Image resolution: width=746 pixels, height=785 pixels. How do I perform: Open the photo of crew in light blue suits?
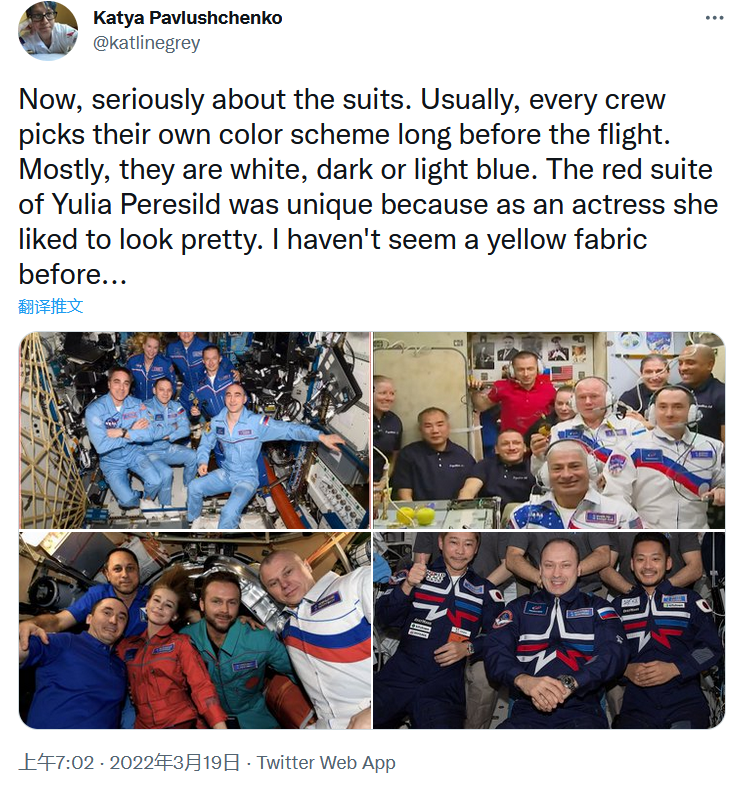point(195,430)
